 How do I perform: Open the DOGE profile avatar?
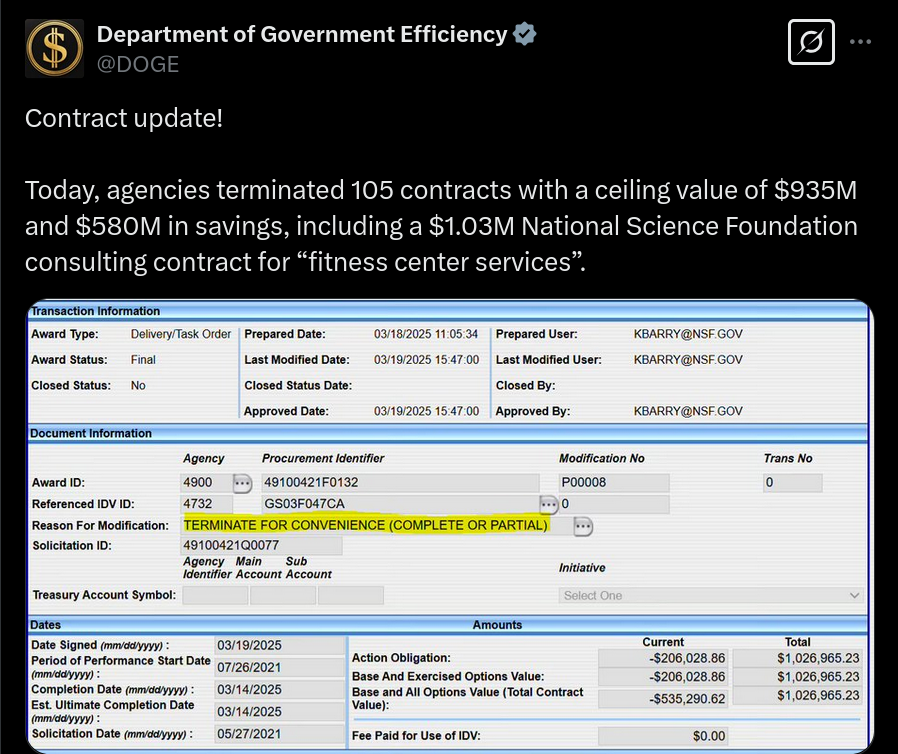[x=54, y=48]
